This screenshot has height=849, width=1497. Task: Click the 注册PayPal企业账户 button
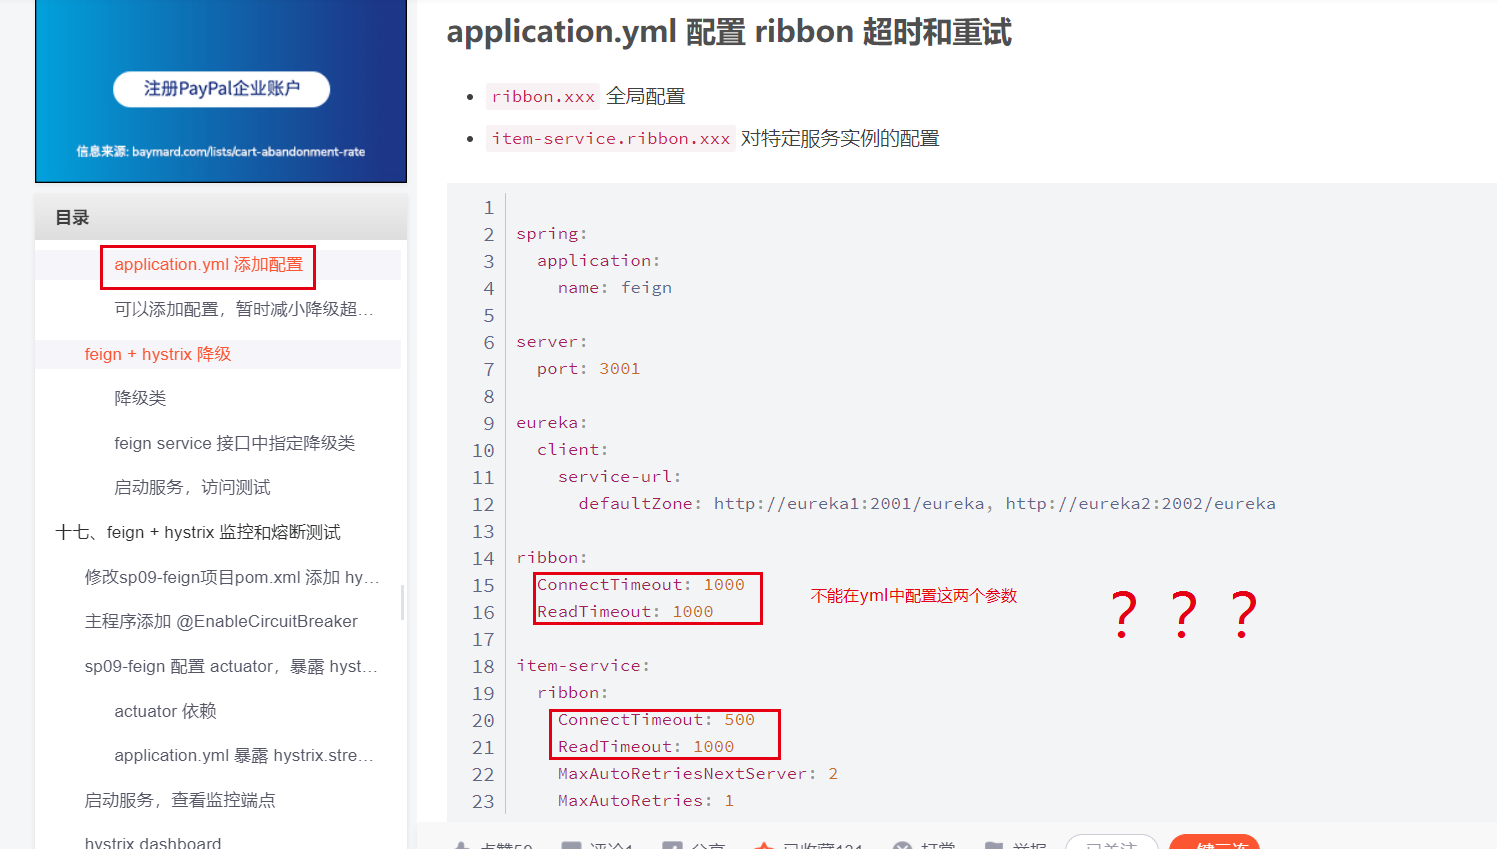click(x=220, y=89)
